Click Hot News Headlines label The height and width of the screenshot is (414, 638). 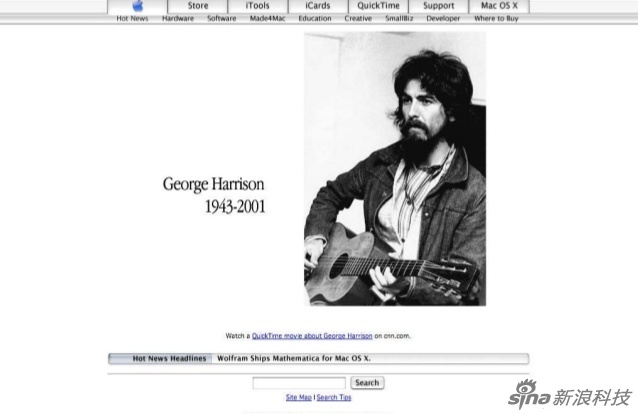pyautogui.click(x=169, y=359)
